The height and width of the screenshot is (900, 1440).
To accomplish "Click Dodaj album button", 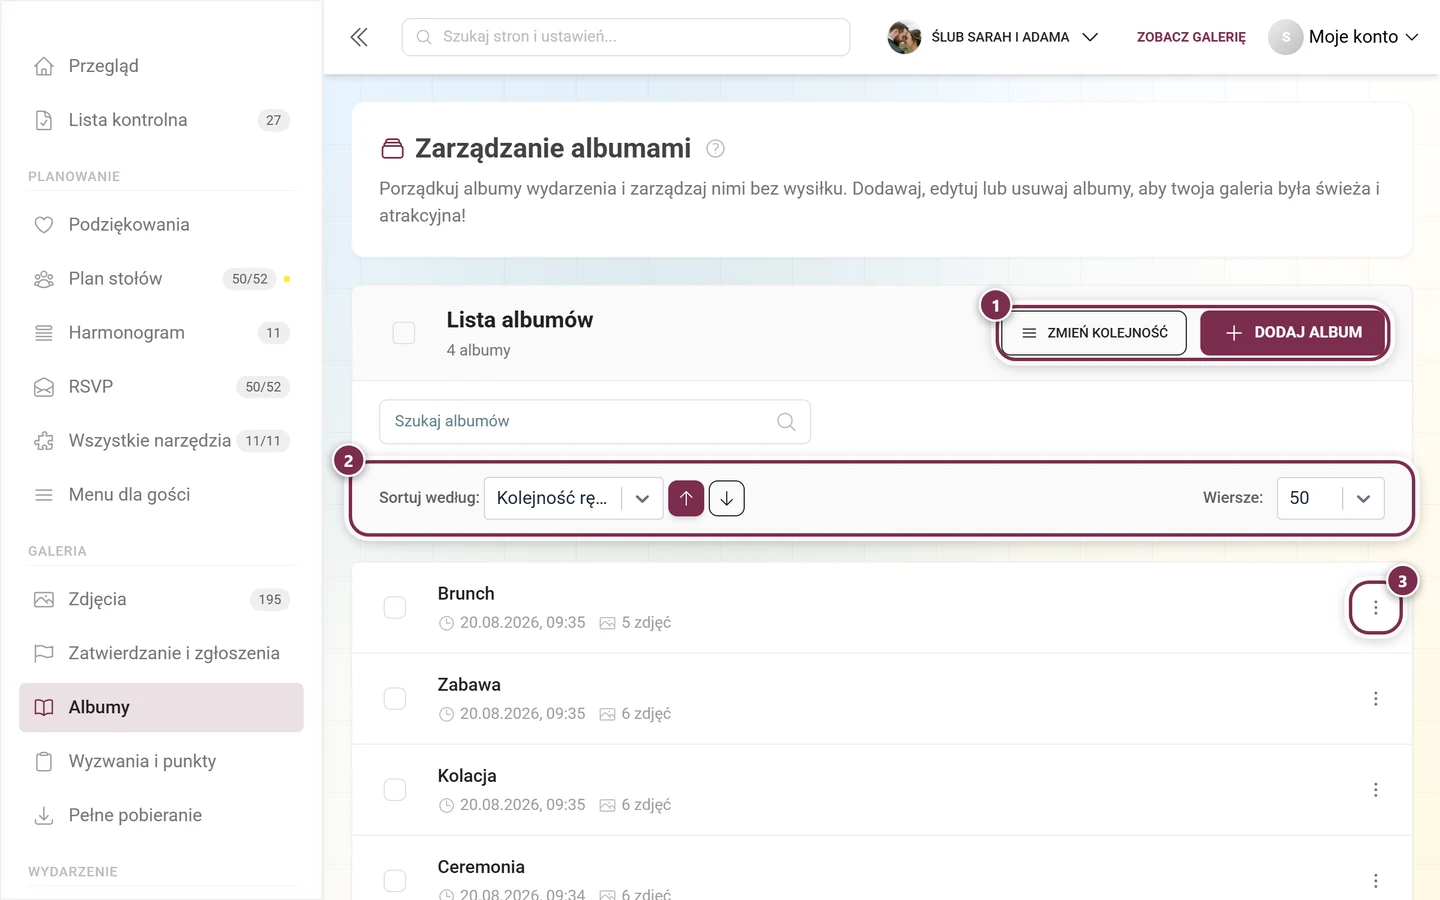I will pyautogui.click(x=1294, y=333).
